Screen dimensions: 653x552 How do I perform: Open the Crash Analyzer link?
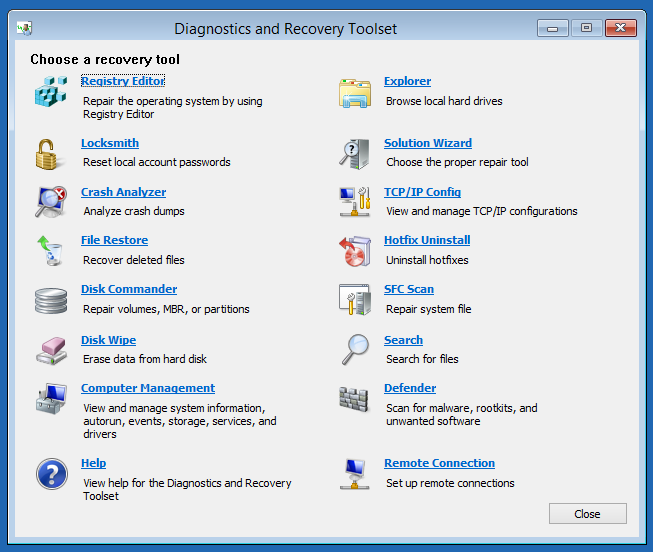124,192
